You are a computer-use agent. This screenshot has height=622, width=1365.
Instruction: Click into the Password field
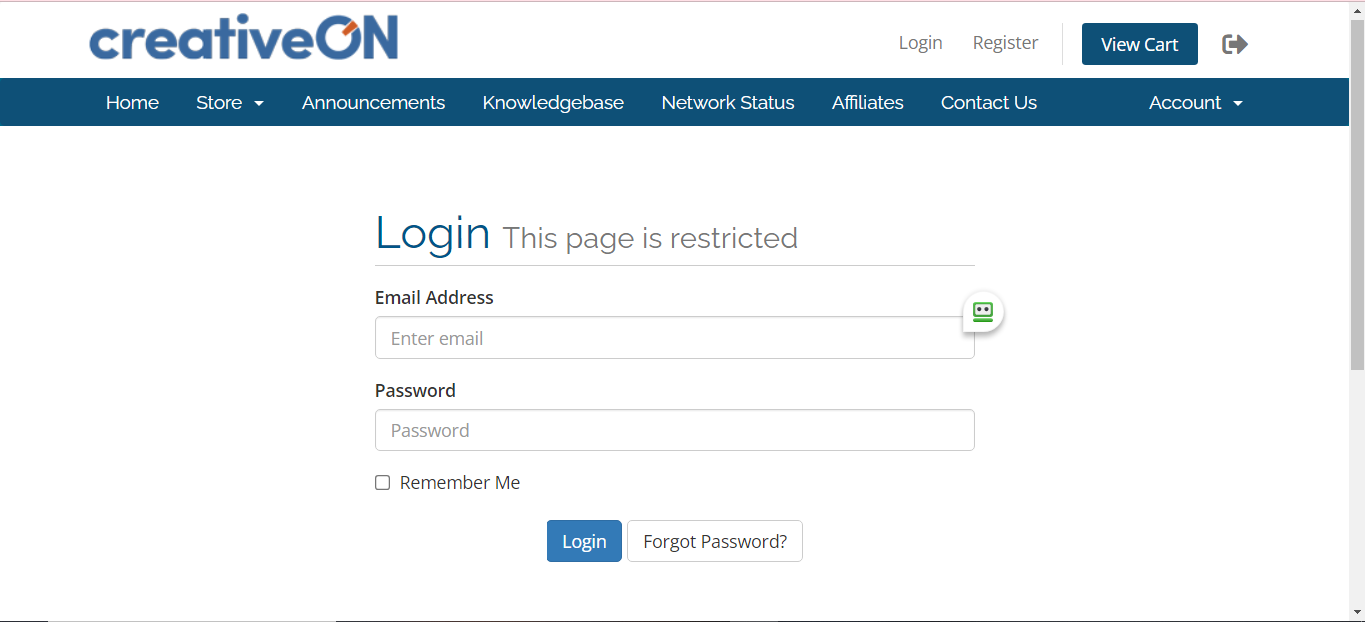click(674, 430)
